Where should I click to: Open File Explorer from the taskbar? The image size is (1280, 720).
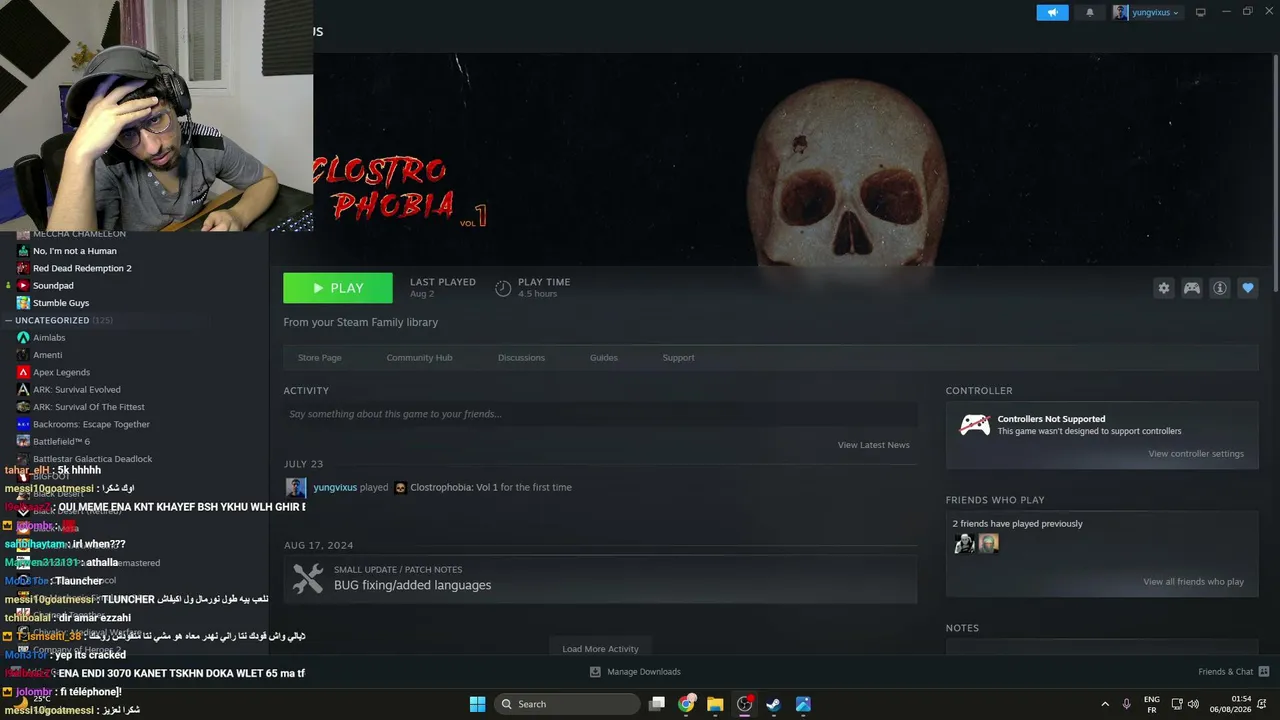click(x=715, y=704)
